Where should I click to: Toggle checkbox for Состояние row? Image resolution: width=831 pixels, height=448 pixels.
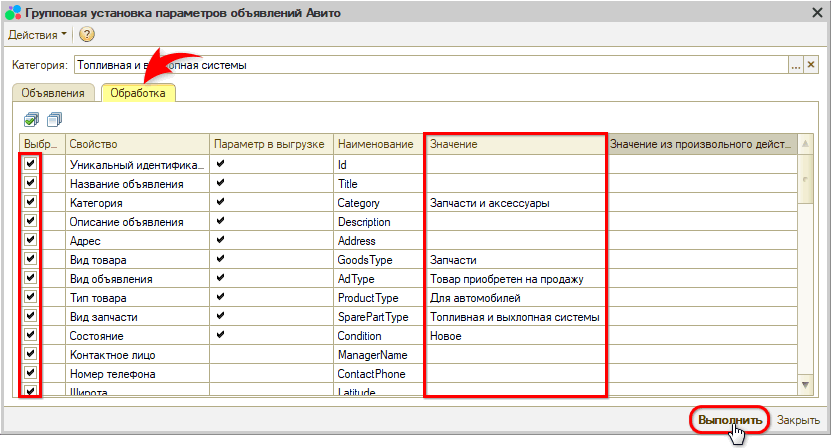click(x=31, y=336)
